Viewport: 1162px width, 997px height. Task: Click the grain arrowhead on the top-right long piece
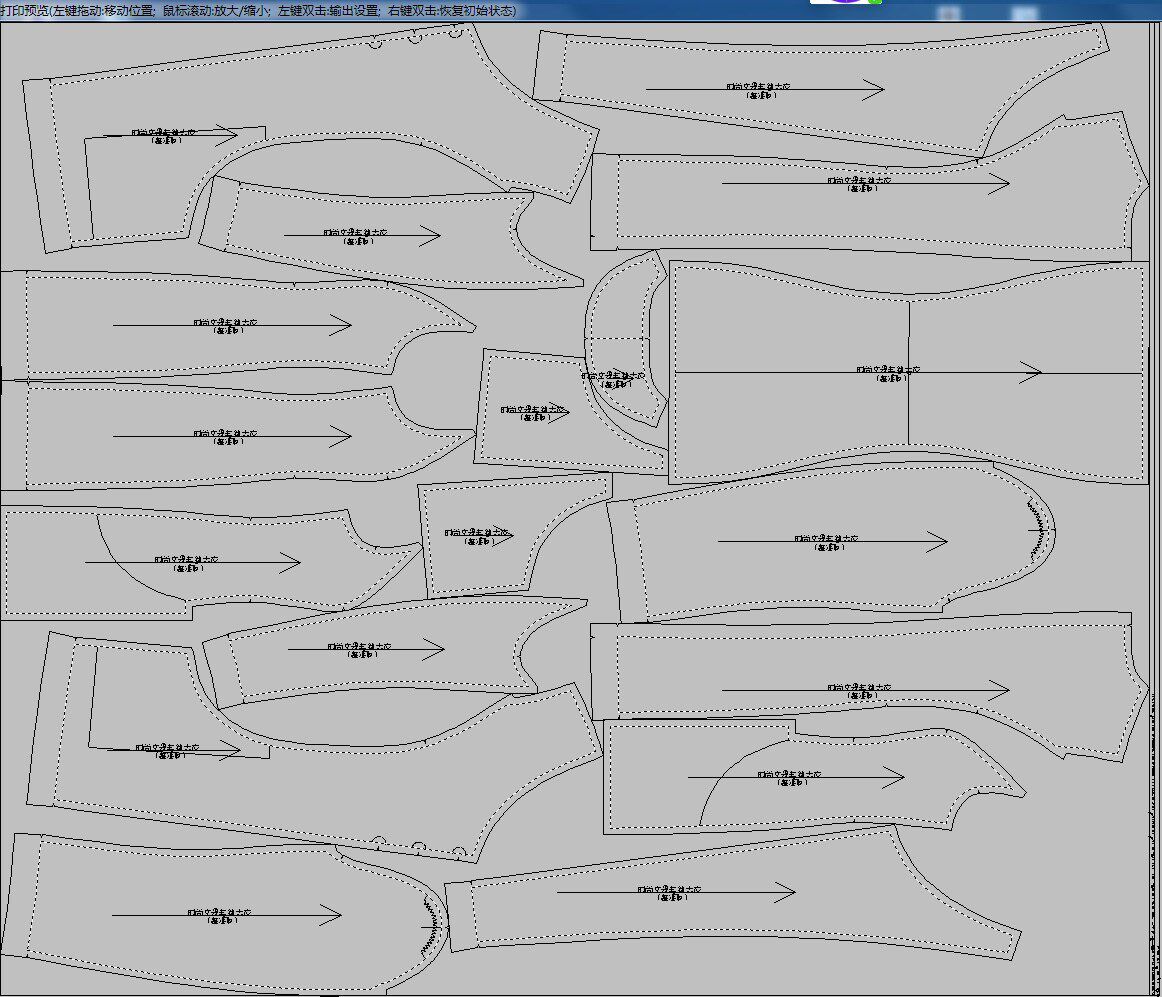(873, 89)
